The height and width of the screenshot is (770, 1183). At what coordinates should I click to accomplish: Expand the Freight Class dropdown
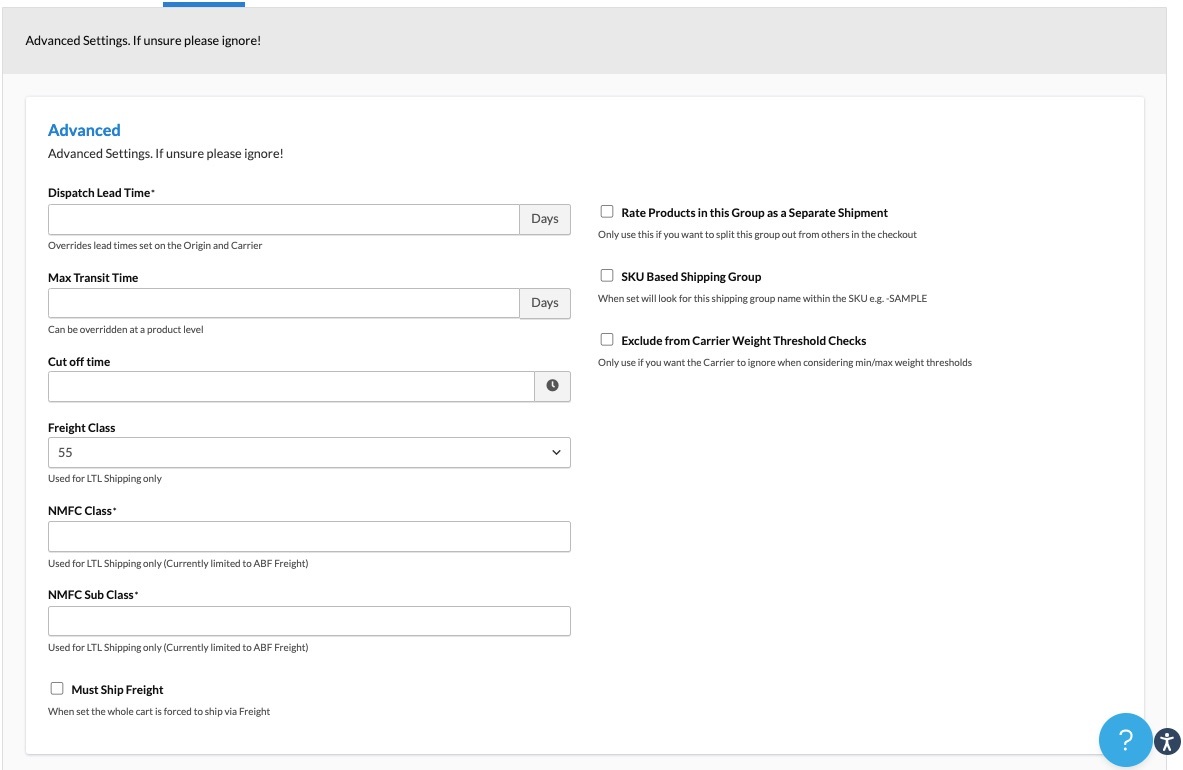coord(309,452)
